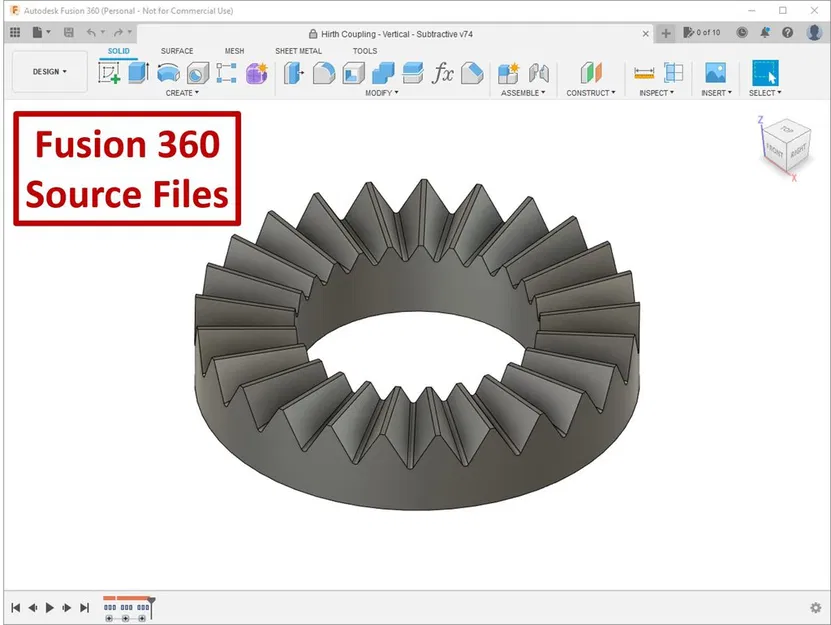Viewport: 831px width, 625px height.
Task: Click the Save disk icon
Action: 68,32
